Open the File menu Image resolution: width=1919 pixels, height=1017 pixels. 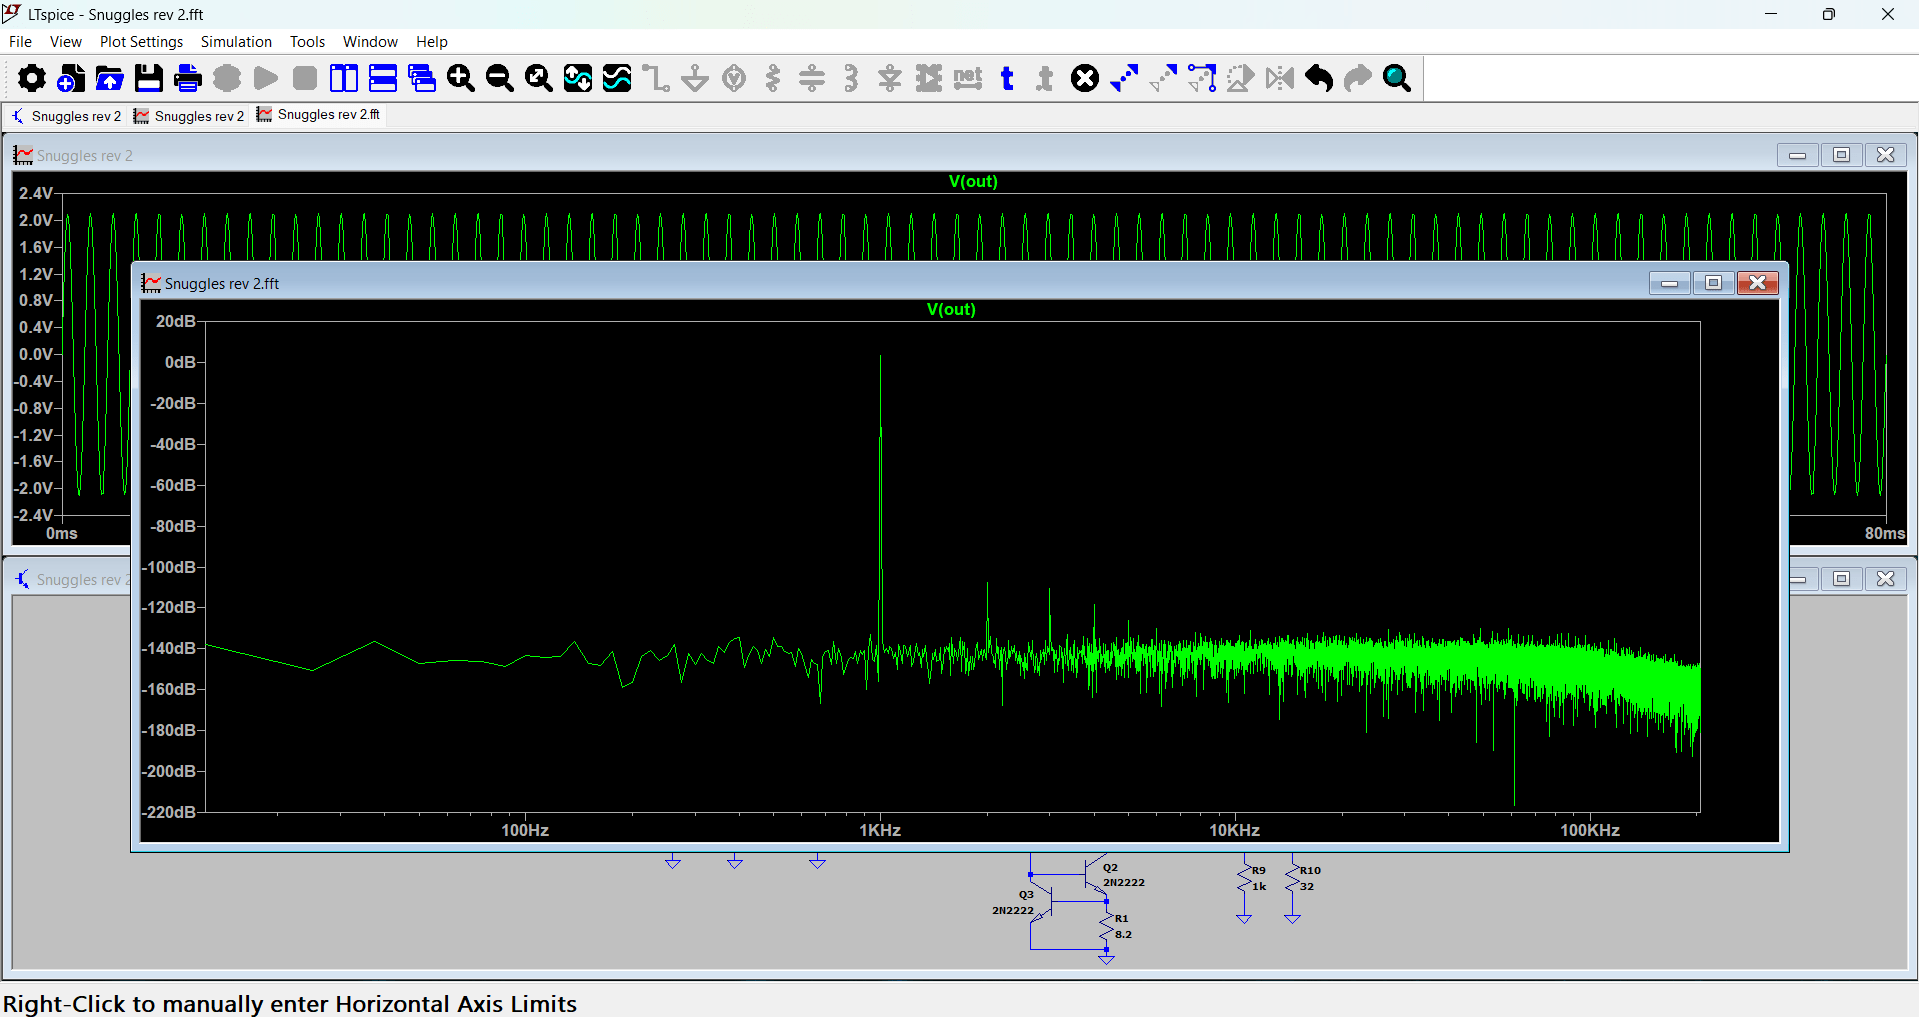pos(20,42)
